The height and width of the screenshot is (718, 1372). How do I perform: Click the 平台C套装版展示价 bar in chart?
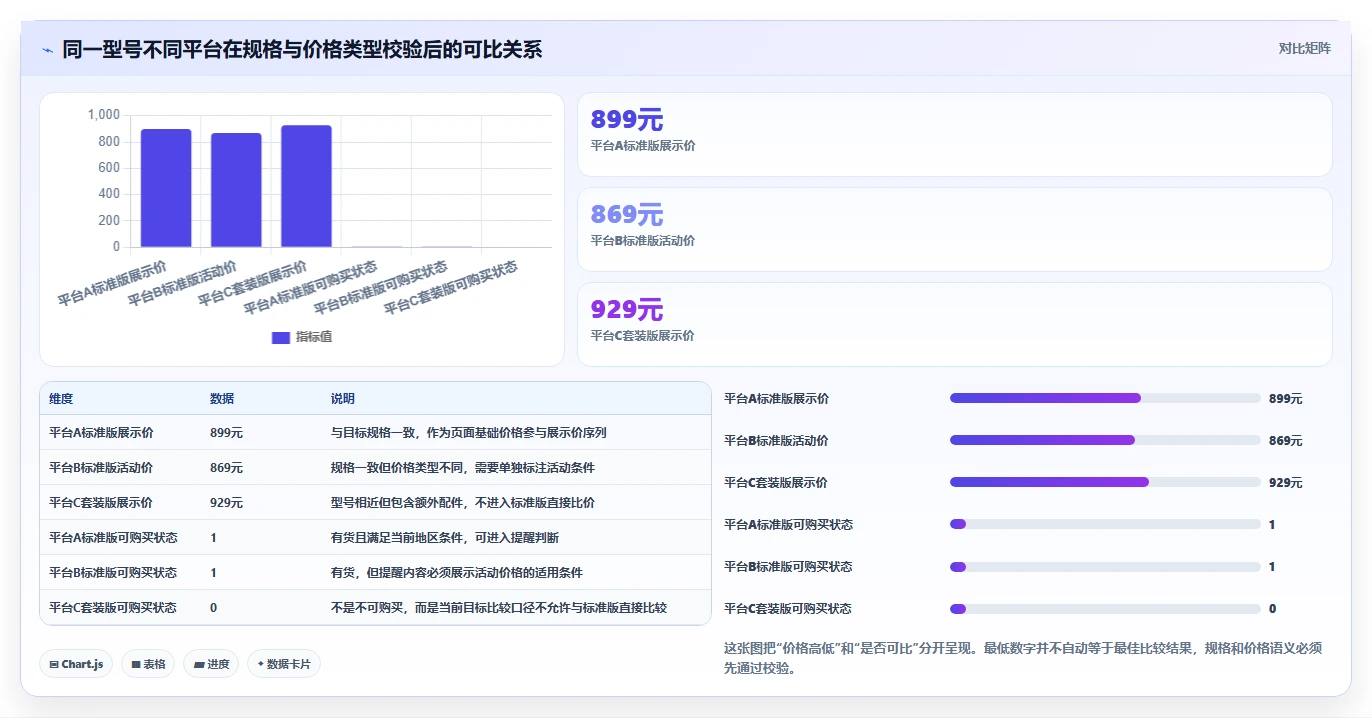click(306, 186)
